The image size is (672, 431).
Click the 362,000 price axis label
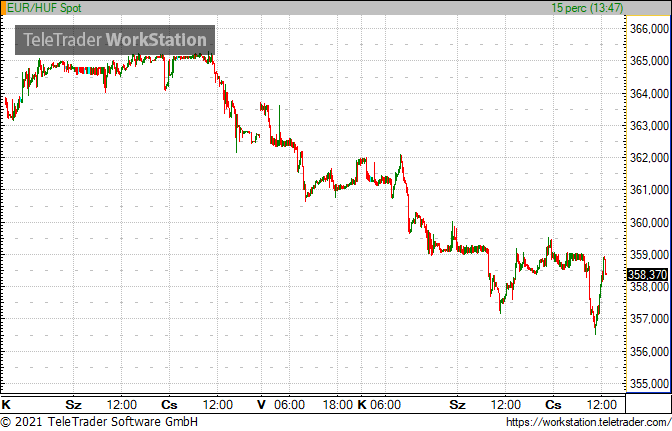(x=649, y=158)
